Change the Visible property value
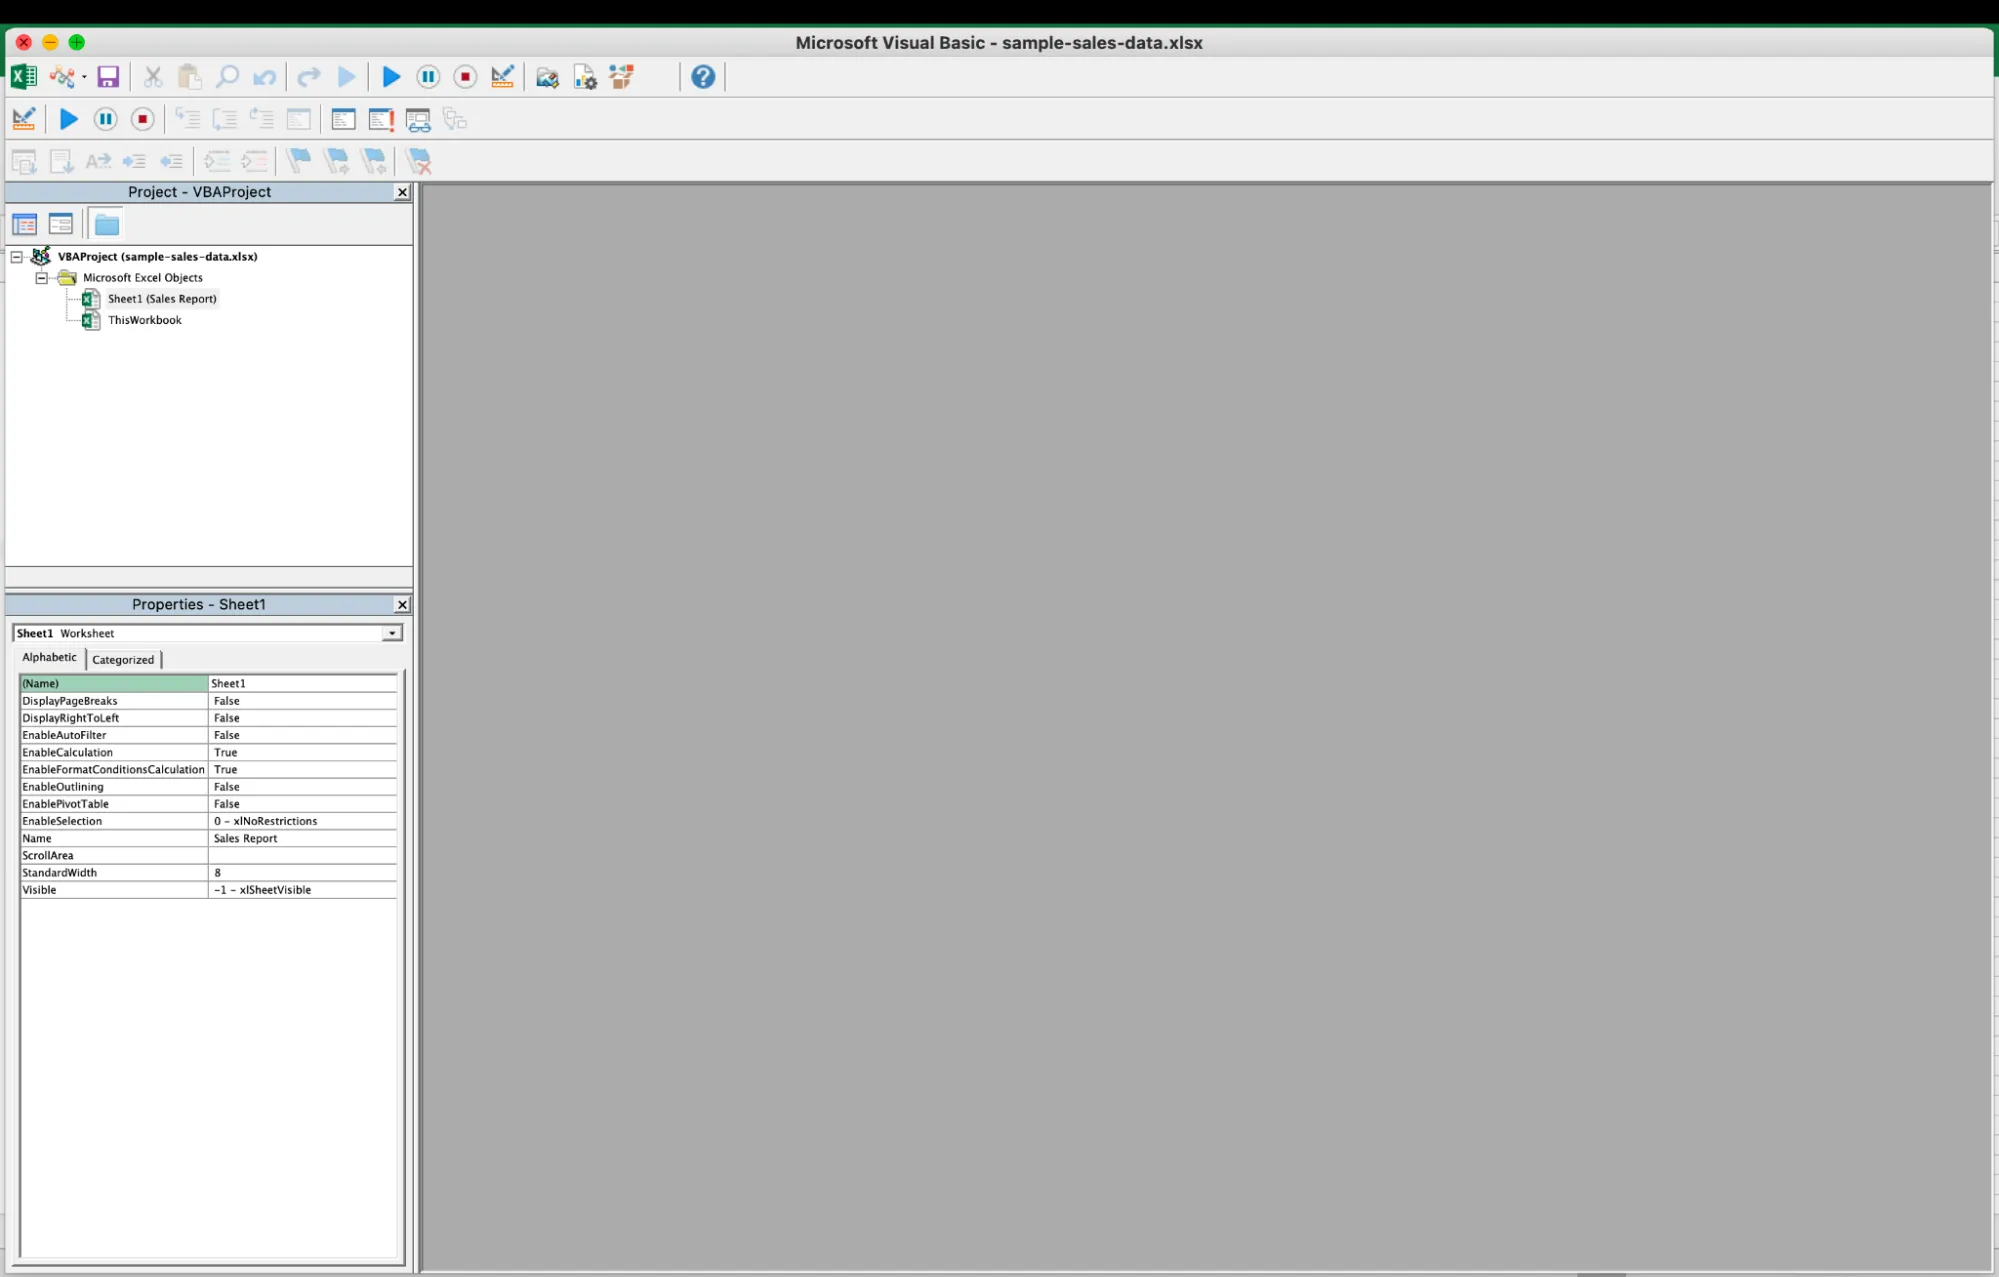The height and width of the screenshot is (1277, 1999). coord(300,889)
